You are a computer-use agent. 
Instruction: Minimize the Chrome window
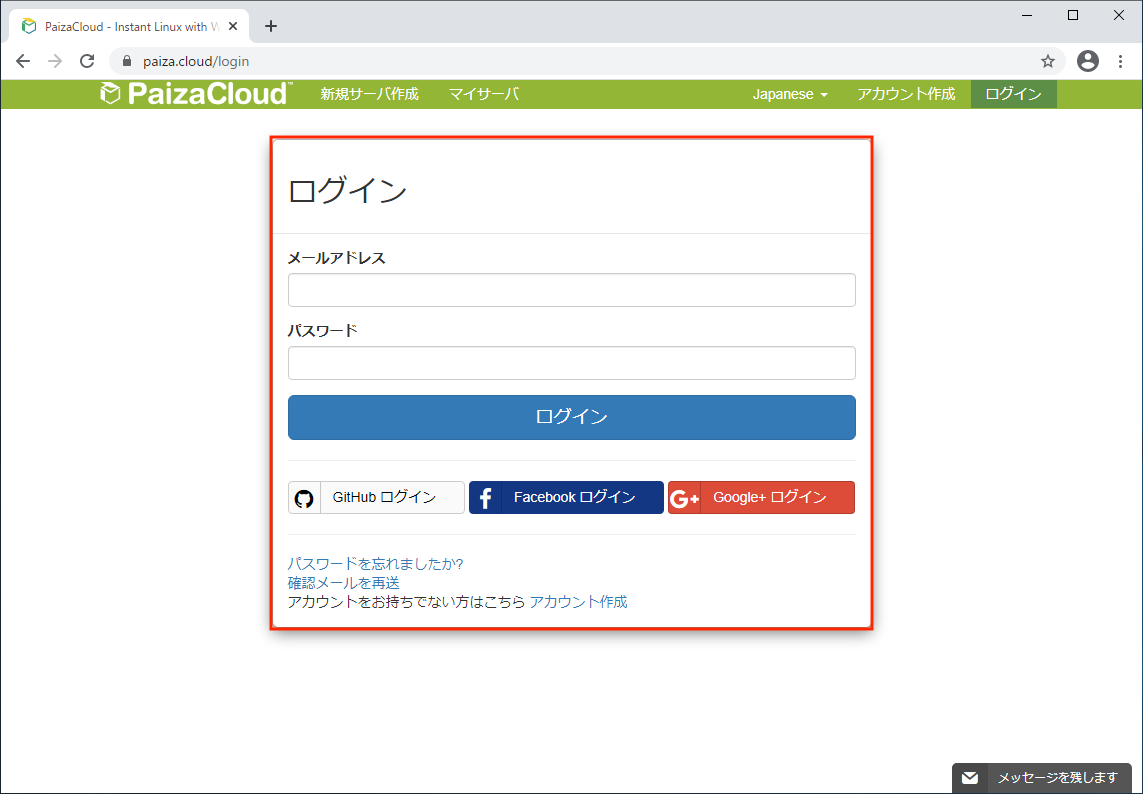[x=1027, y=15]
